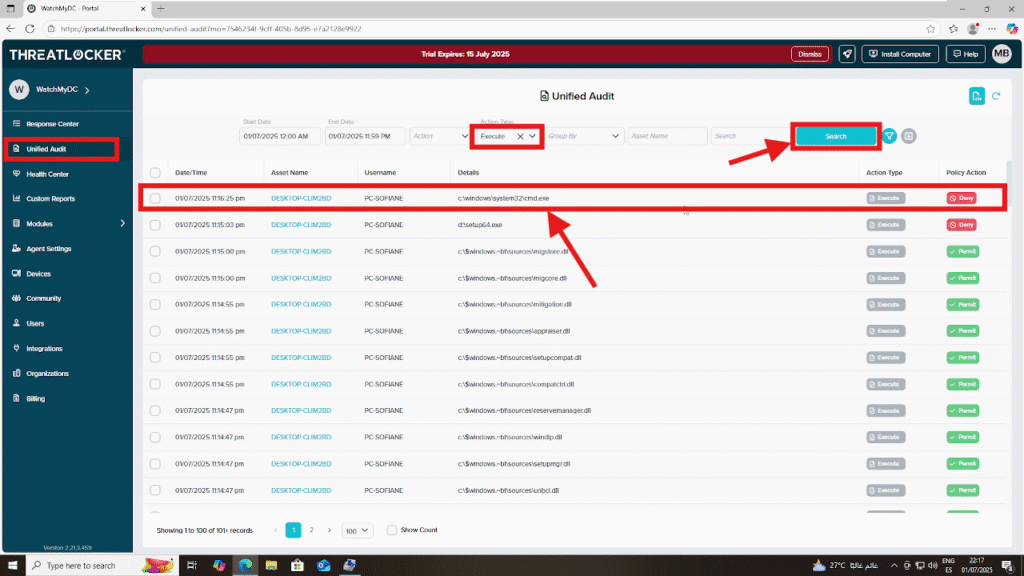The height and width of the screenshot is (576, 1024).
Task: Open Agent Settings page
Action: pyautogui.click(x=48, y=249)
